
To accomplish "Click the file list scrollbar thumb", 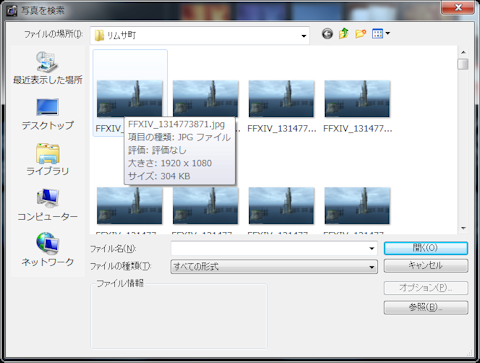I will click(x=463, y=64).
